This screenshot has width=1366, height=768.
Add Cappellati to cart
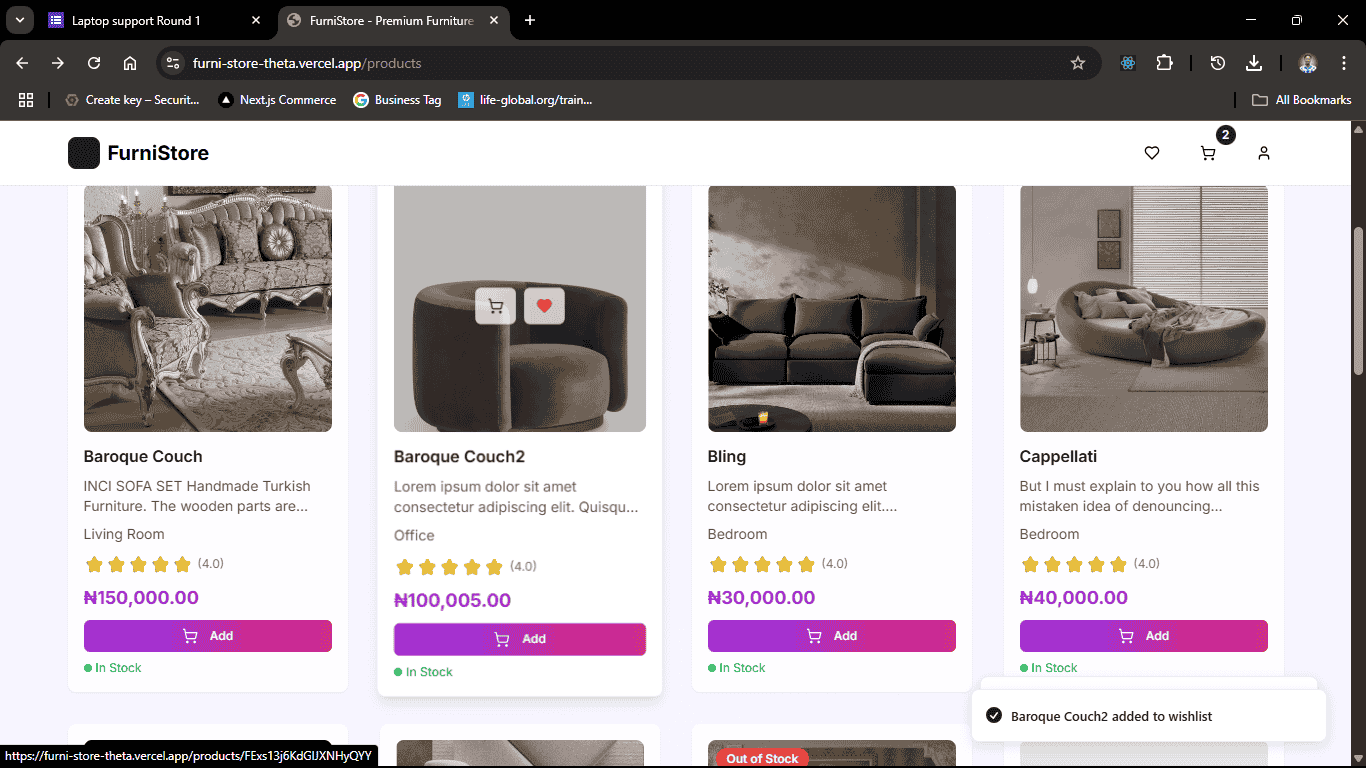pyautogui.click(x=1143, y=636)
